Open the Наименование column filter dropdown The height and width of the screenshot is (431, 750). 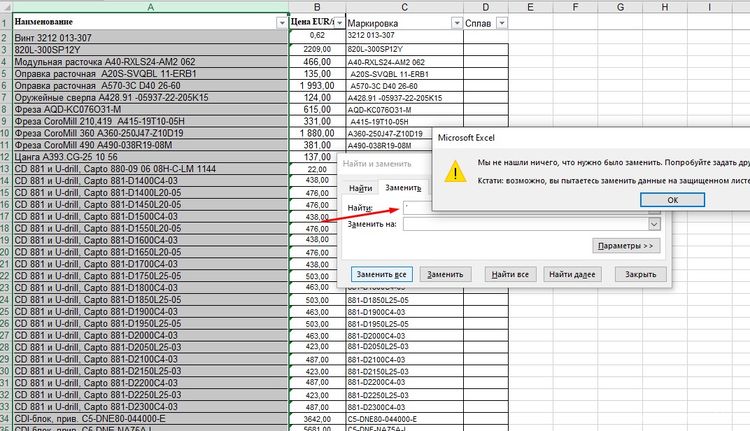click(281, 23)
